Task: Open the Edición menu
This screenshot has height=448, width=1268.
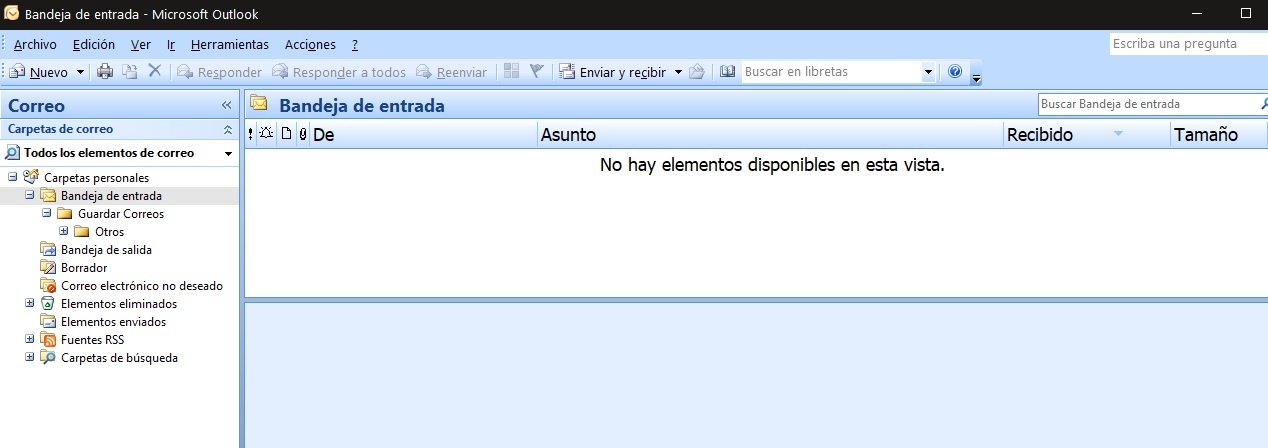Action: tap(94, 45)
